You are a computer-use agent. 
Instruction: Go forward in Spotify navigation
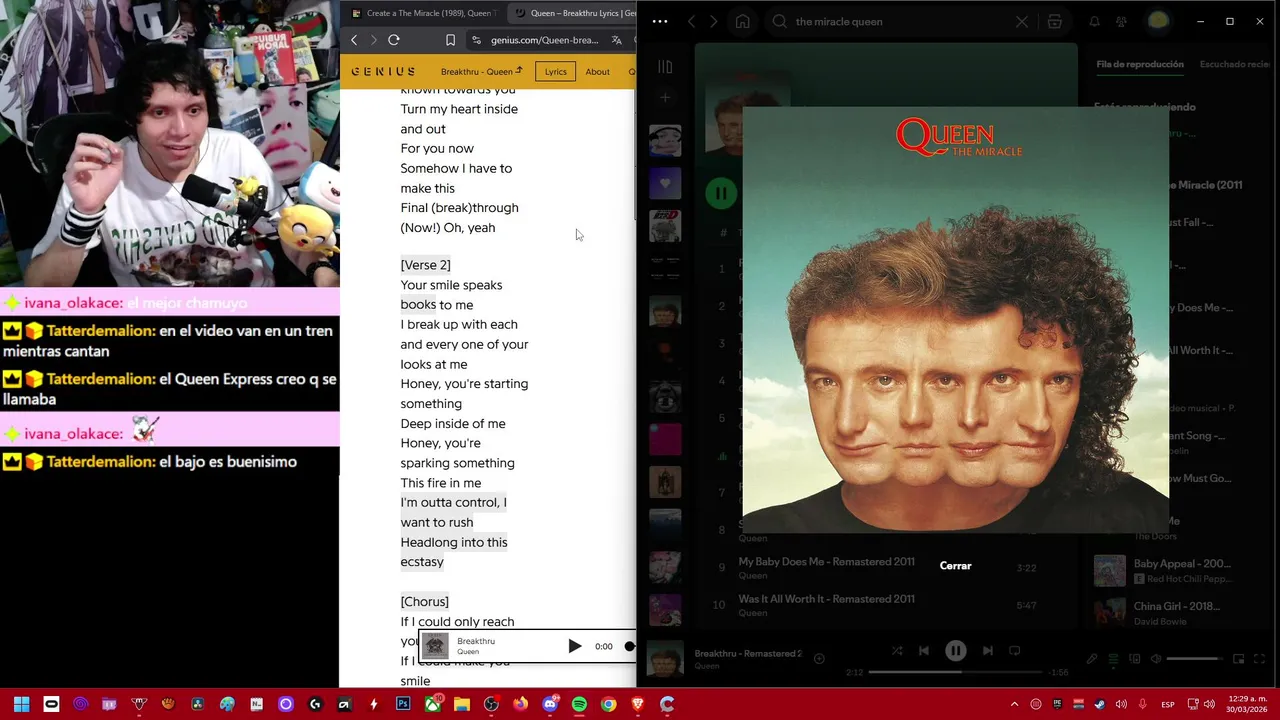pos(713,21)
